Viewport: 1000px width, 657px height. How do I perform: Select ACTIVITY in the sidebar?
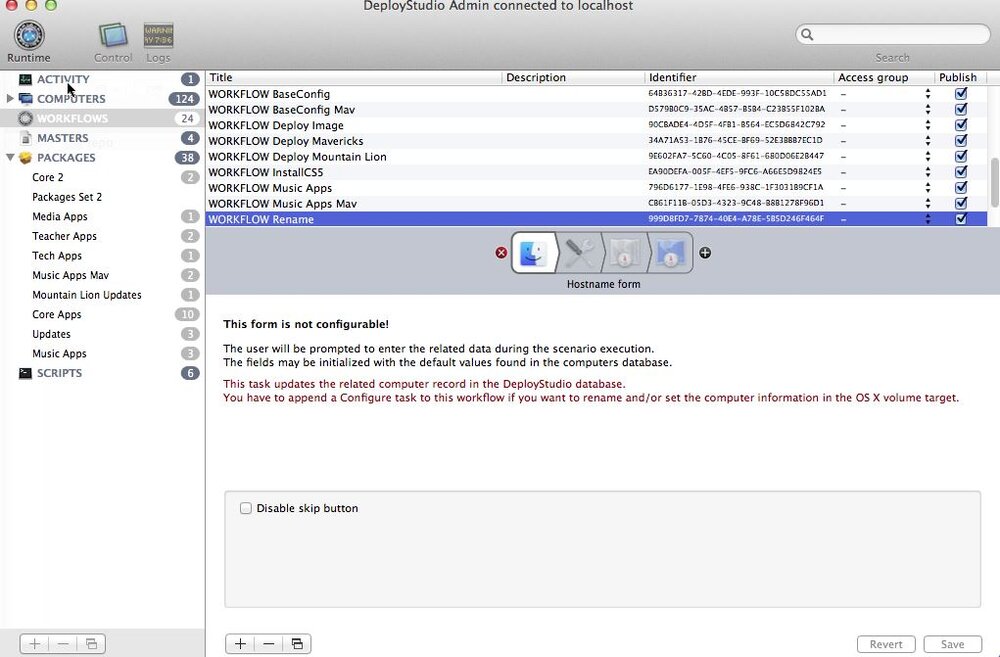[x=63, y=79]
